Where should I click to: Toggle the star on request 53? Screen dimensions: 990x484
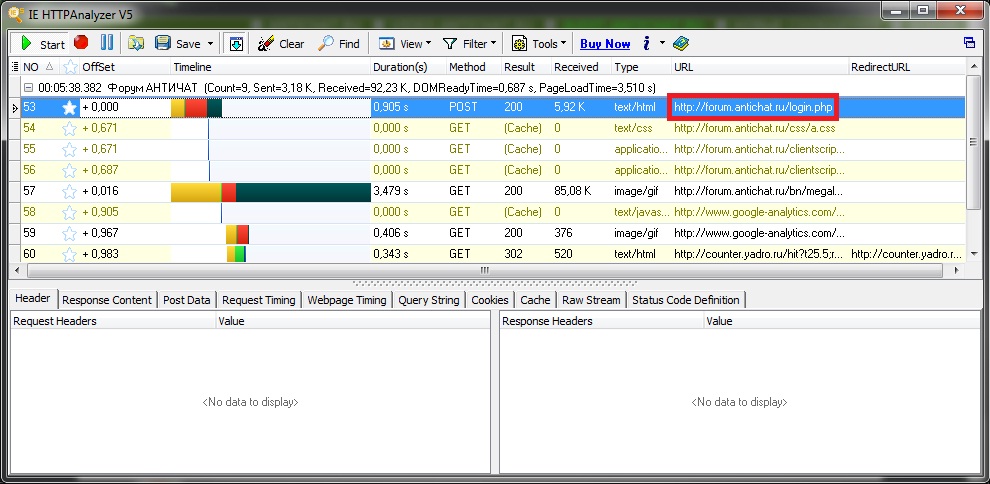click(69, 108)
